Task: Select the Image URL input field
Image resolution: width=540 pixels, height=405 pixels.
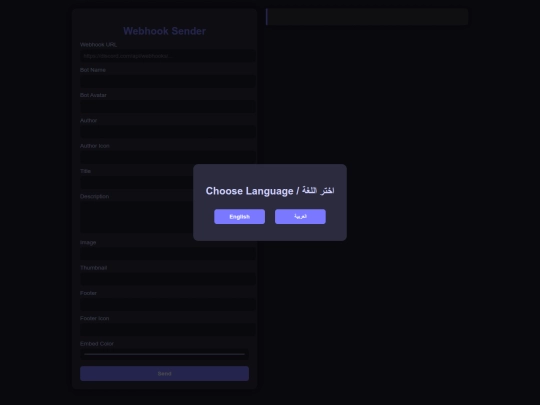Action: click(168, 254)
